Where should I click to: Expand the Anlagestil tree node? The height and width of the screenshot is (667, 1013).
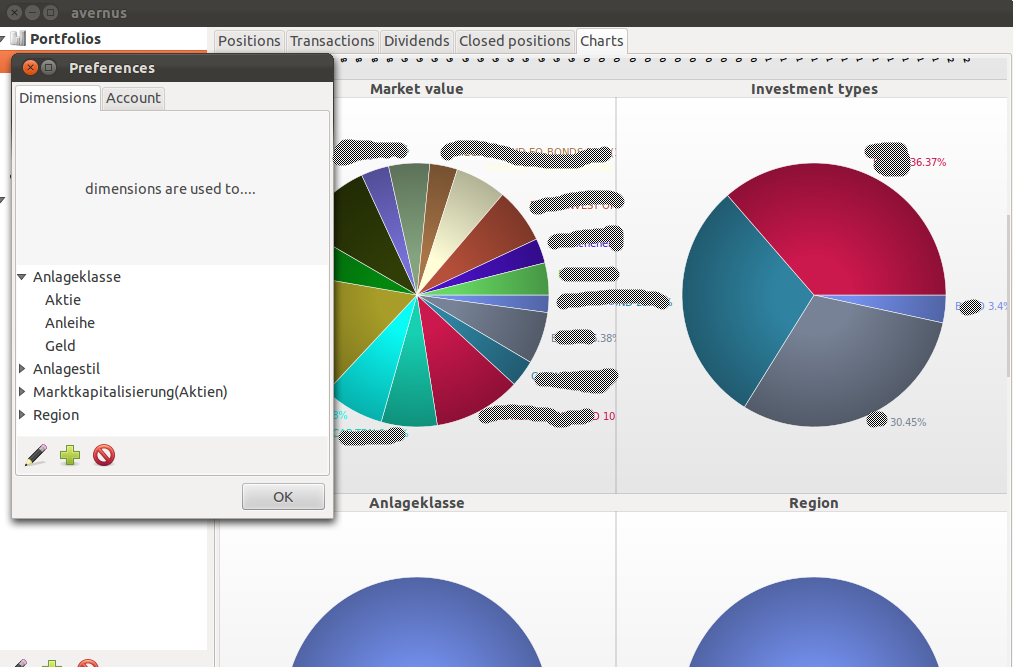[21, 368]
